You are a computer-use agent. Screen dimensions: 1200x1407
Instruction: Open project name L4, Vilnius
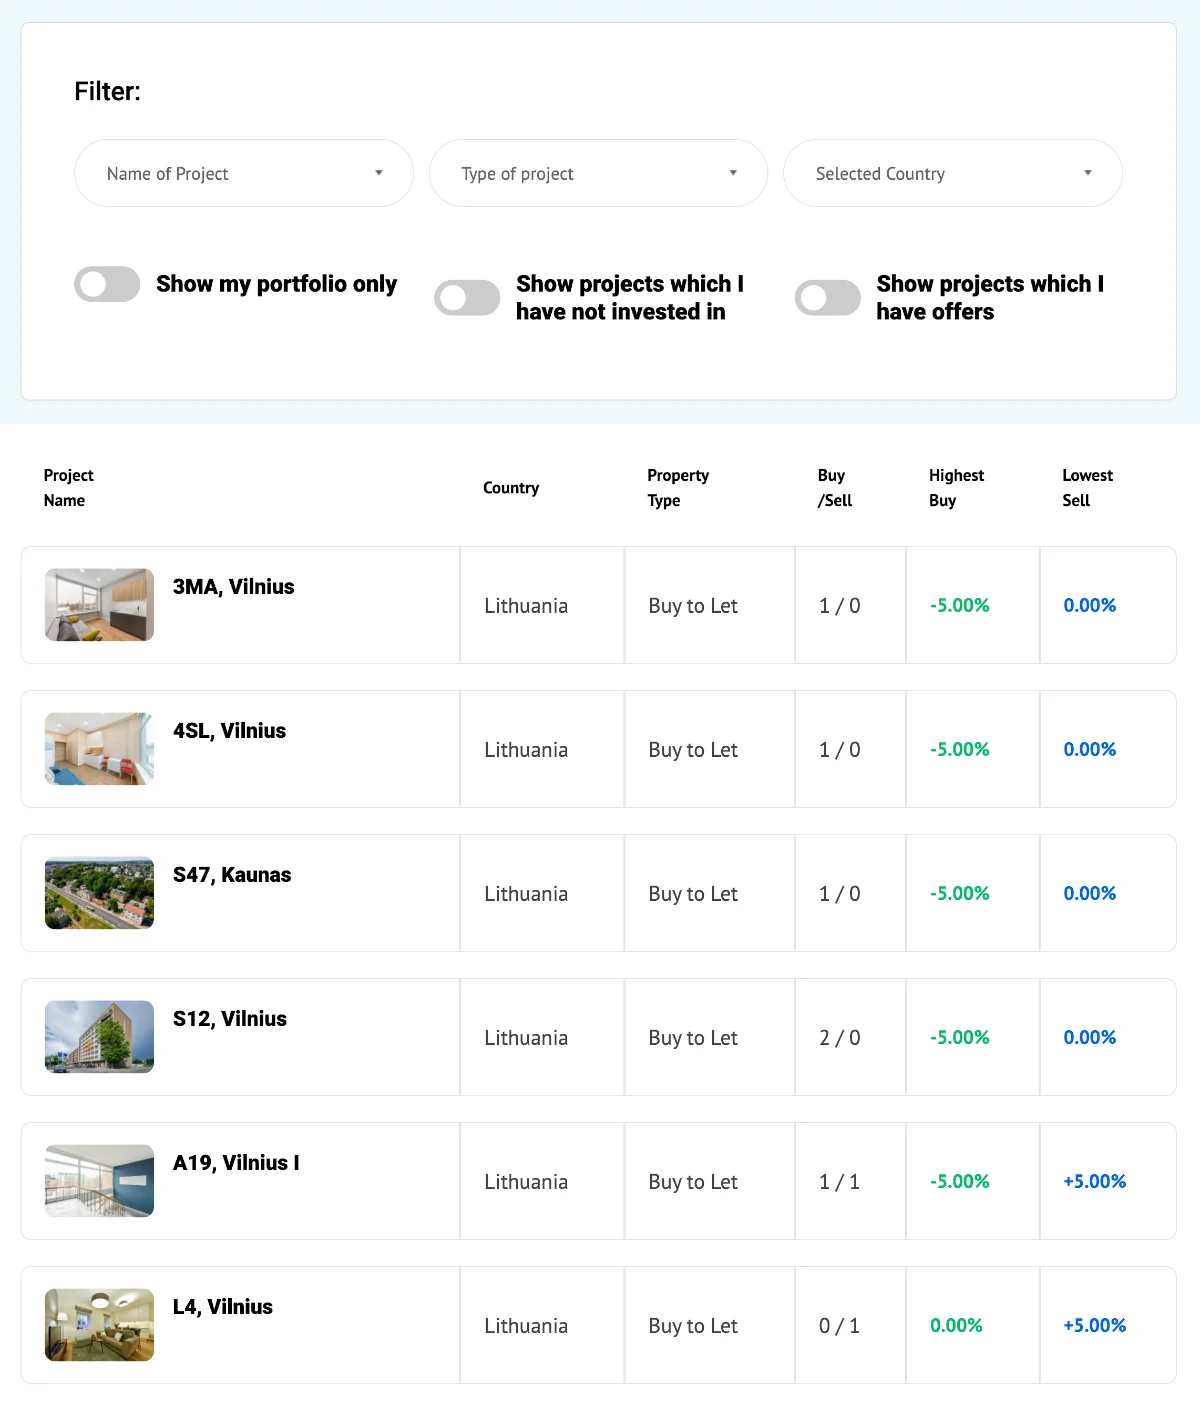(x=223, y=1307)
